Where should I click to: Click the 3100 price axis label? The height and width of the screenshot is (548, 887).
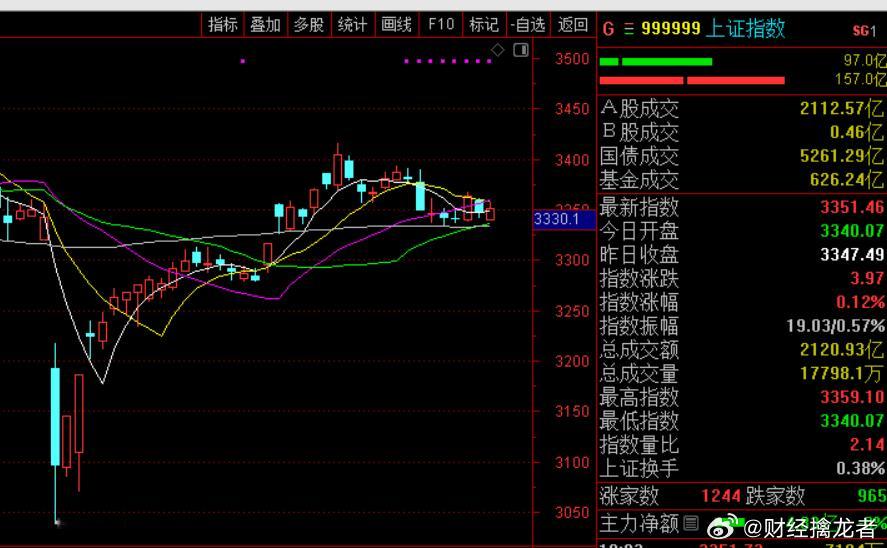(572, 463)
